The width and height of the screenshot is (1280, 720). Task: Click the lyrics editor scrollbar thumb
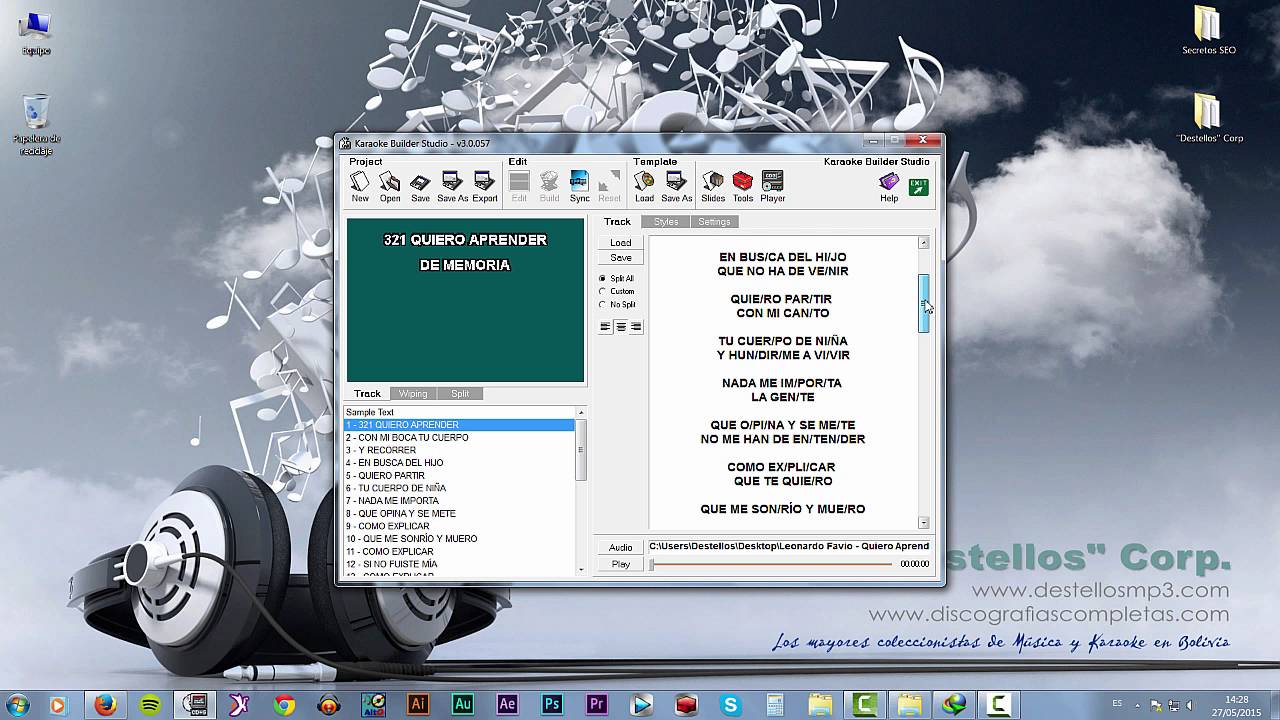pos(924,303)
